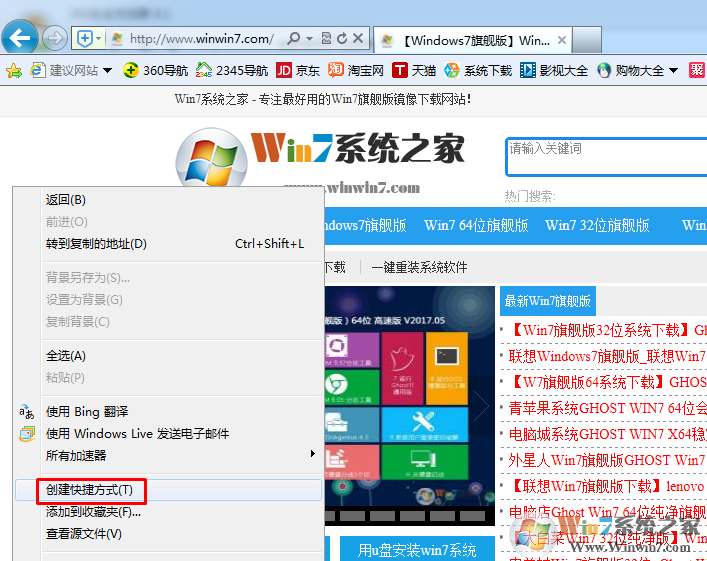The width and height of the screenshot is (707, 561).
Task: Open the 淘宝网 bookmark
Action: pyautogui.click(x=356, y=70)
